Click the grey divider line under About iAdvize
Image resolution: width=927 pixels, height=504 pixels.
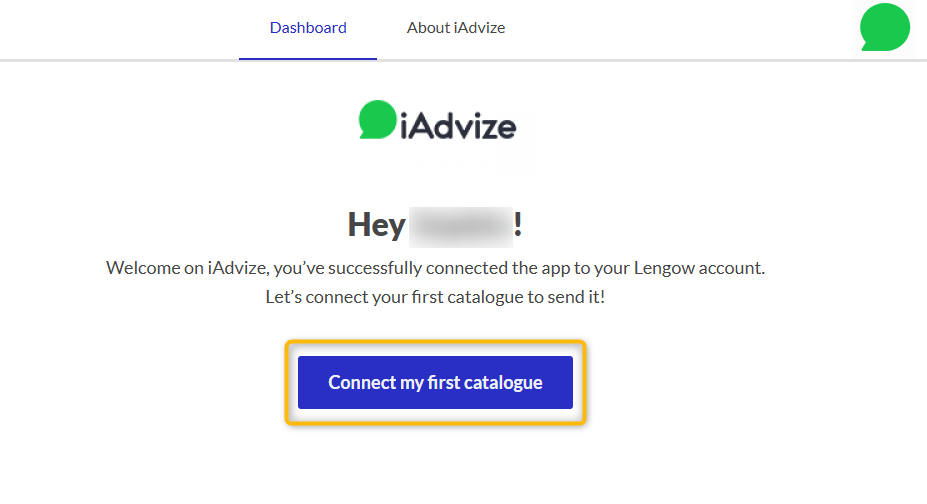(455, 60)
